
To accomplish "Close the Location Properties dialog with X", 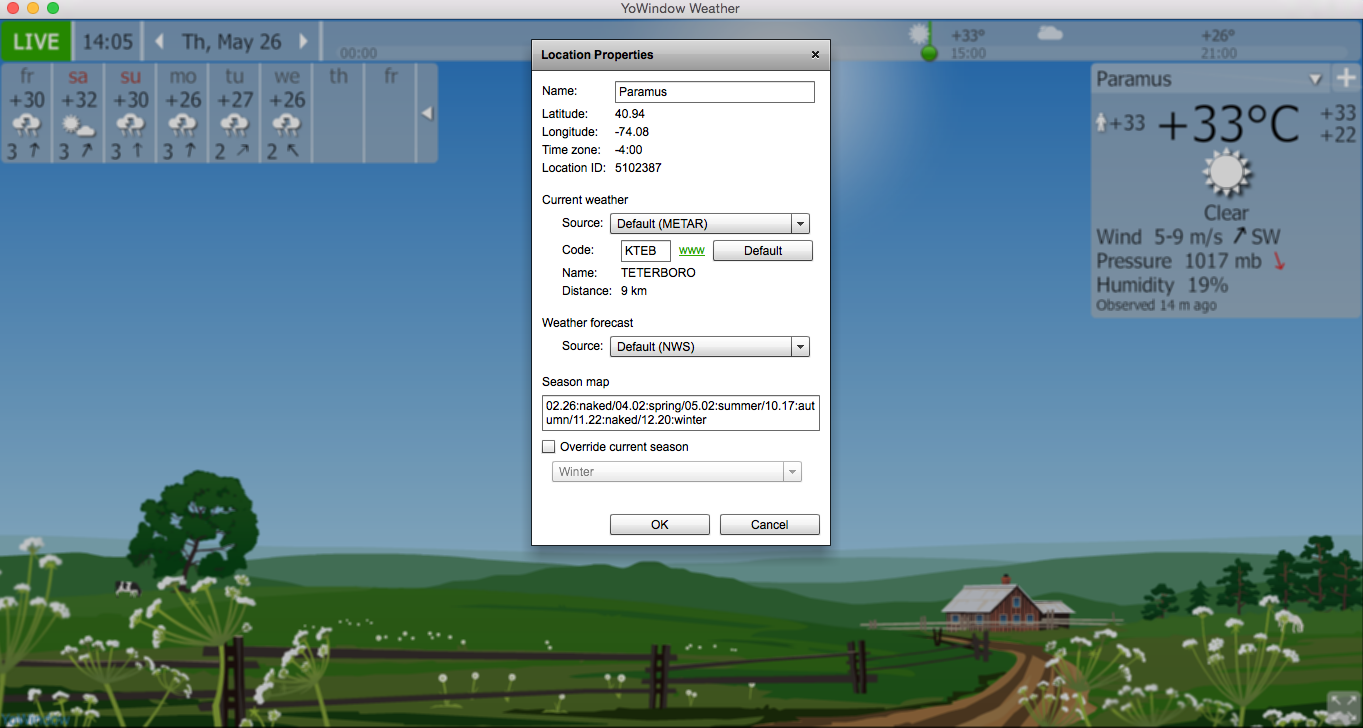I will tap(815, 55).
